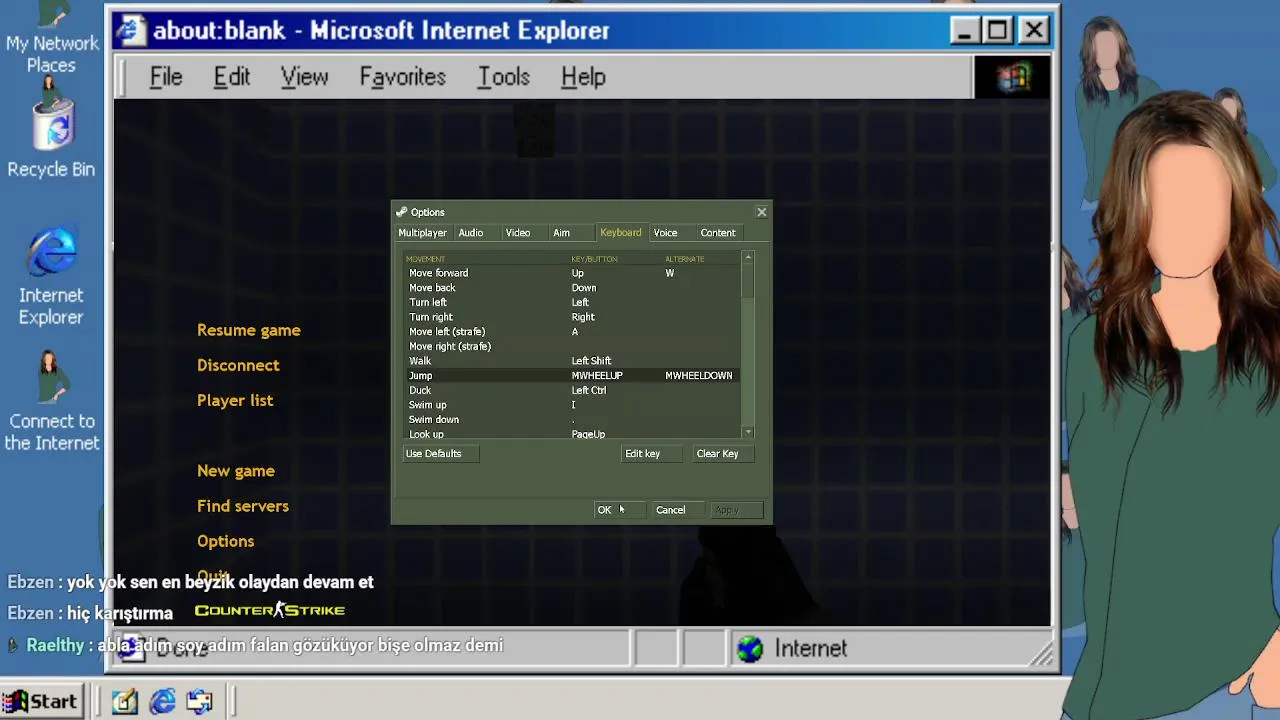The image size is (1280, 720).
Task: Select the Duck binding row
Action: pos(572,390)
